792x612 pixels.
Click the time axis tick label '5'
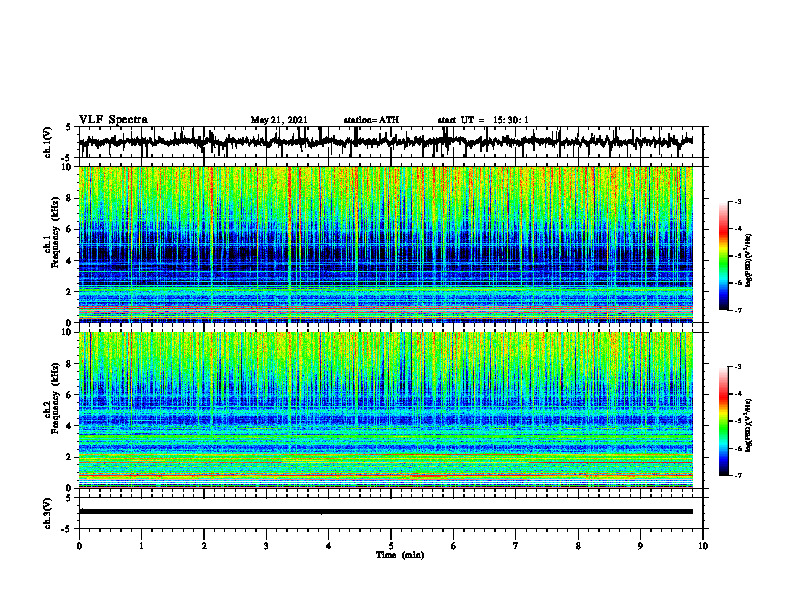pos(391,546)
